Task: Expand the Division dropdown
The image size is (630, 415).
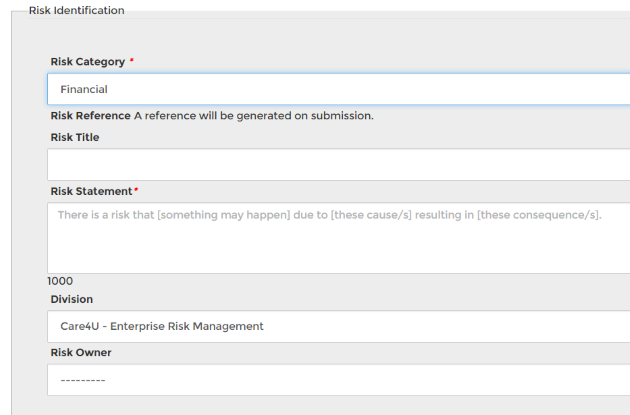Action: click(338, 326)
